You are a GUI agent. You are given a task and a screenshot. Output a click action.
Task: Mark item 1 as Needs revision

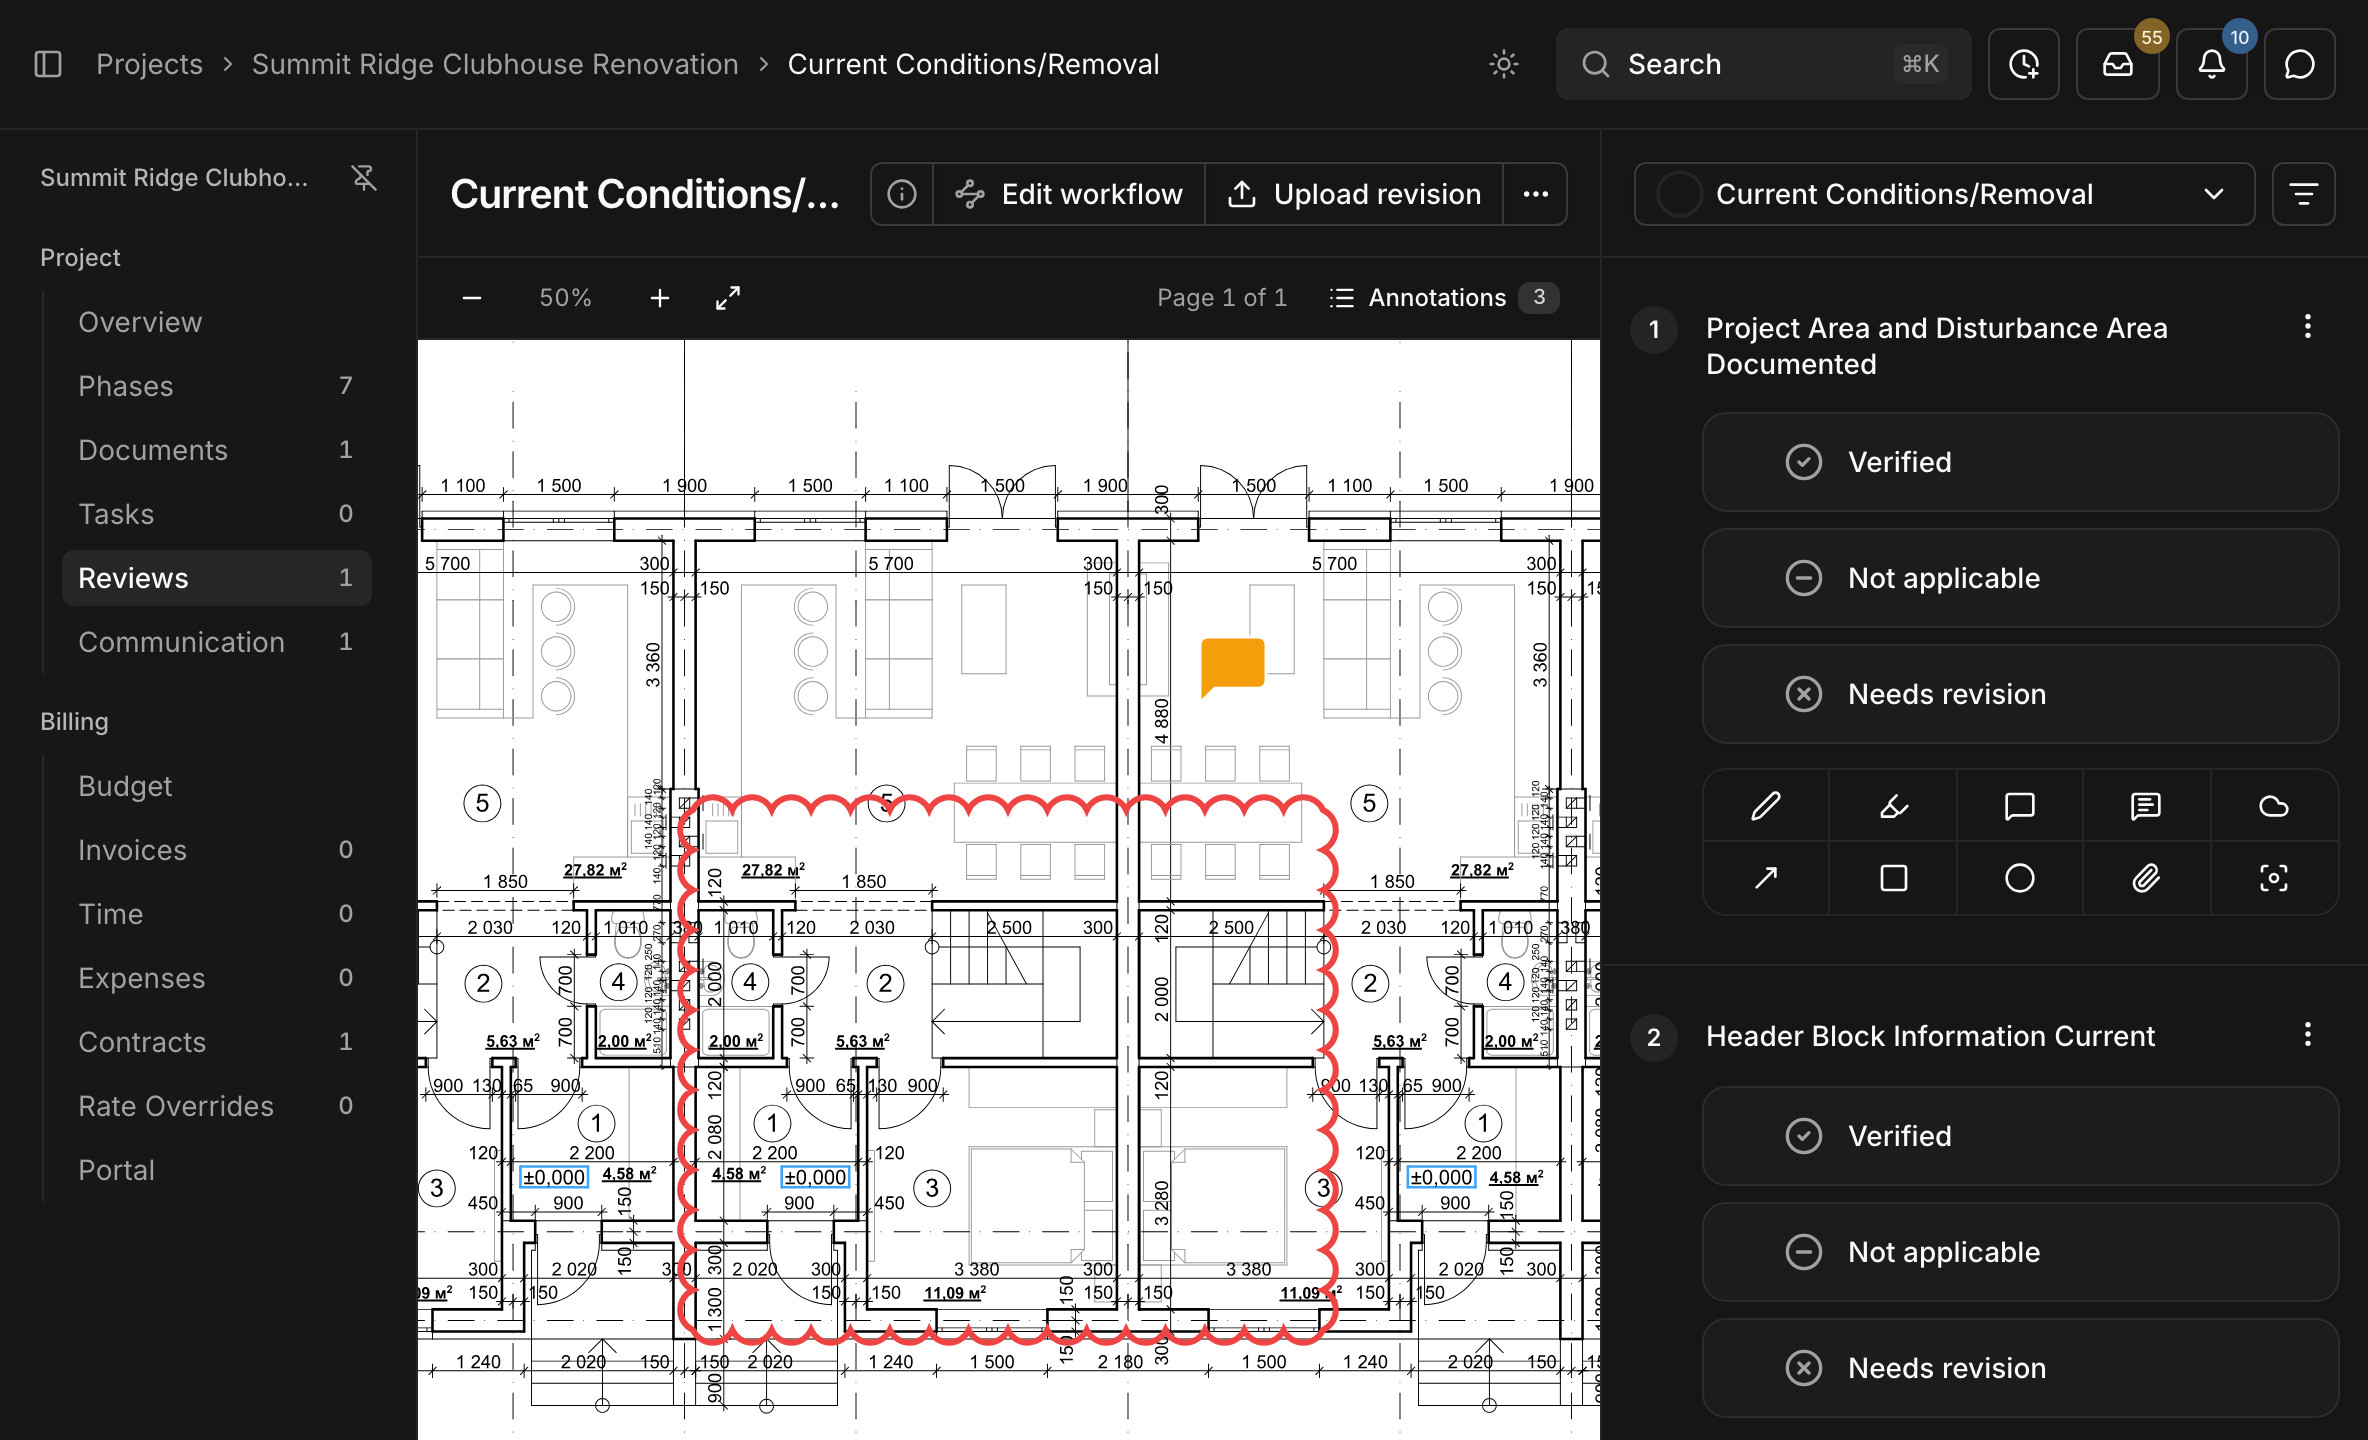pyautogui.click(x=2020, y=694)
